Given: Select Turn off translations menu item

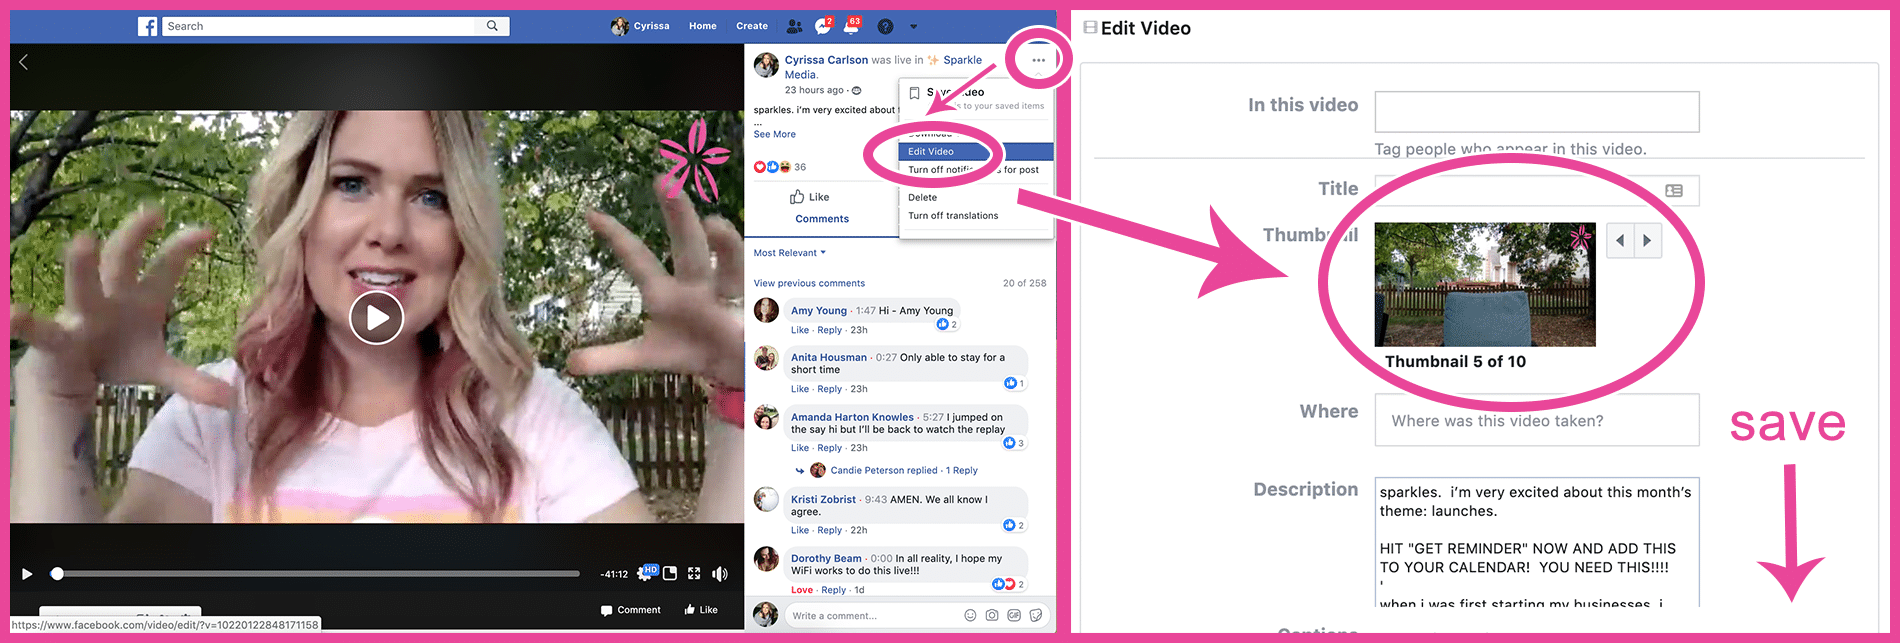Looking at the screenshot, I should 953,216.
